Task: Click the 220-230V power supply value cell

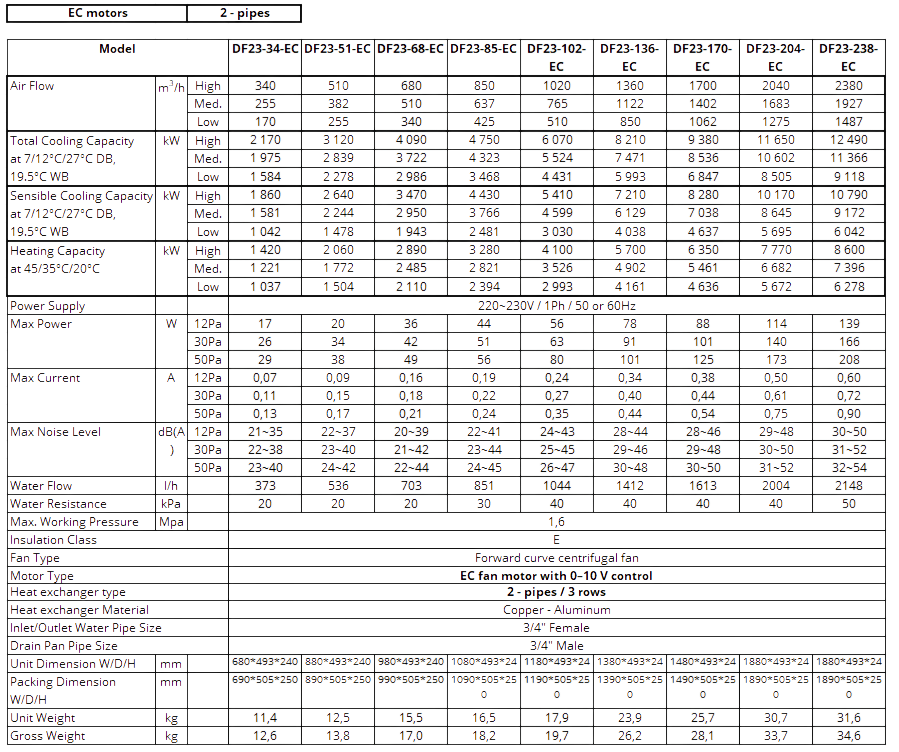Action: [557, 306]
